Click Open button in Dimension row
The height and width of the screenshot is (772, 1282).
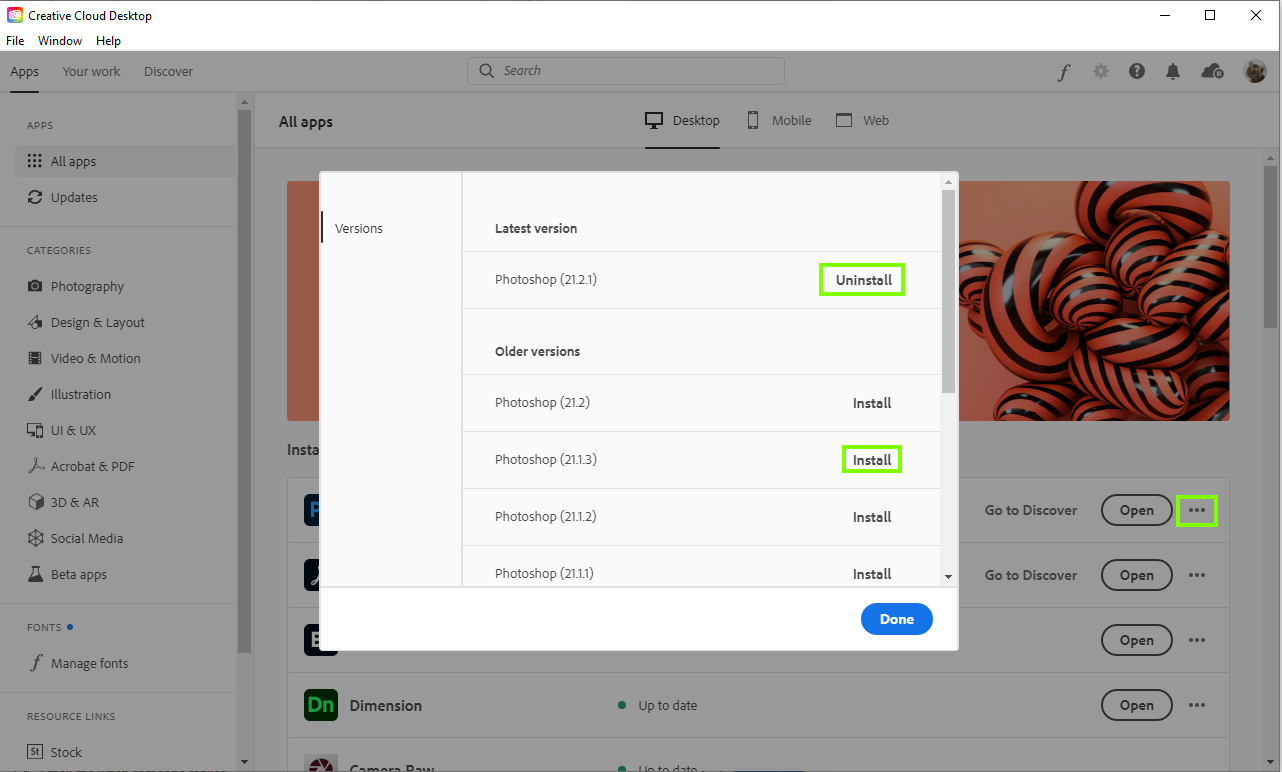click(1136, 705)
